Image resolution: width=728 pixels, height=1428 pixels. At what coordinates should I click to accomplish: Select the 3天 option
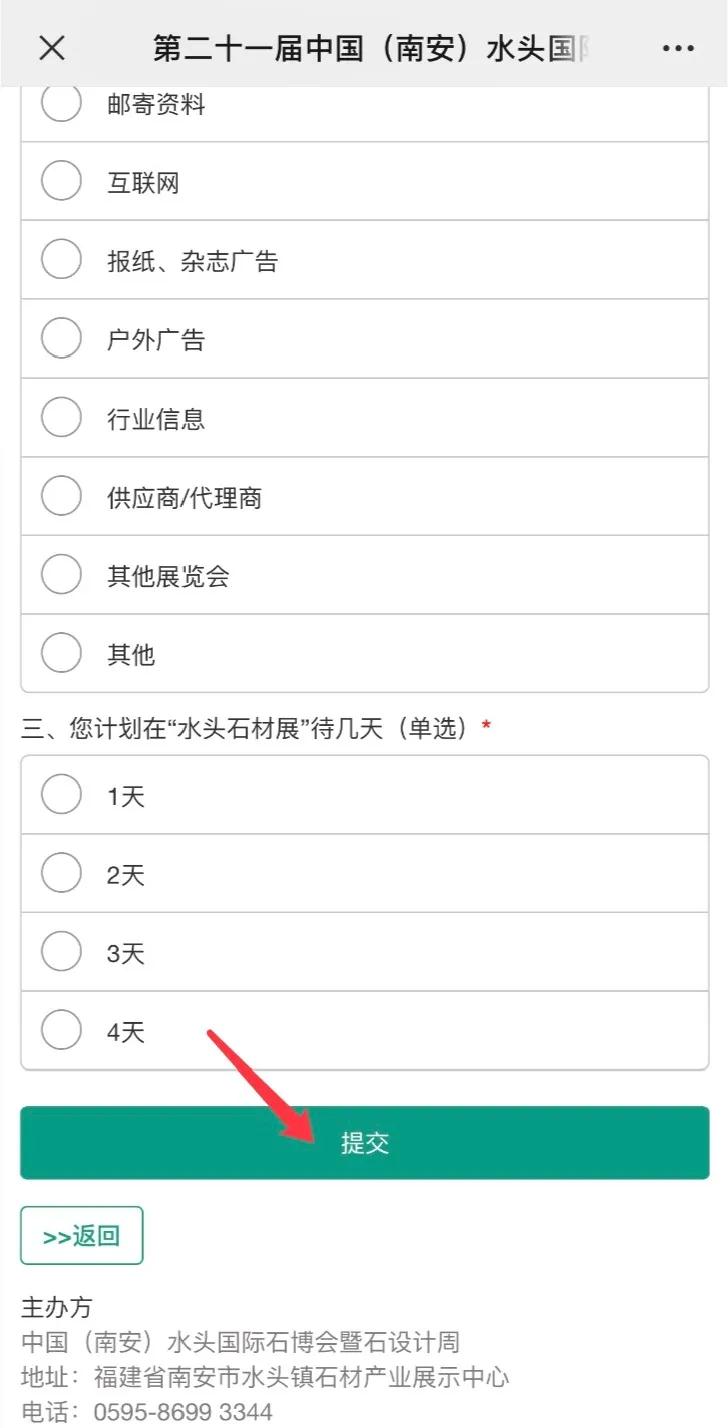61,952
